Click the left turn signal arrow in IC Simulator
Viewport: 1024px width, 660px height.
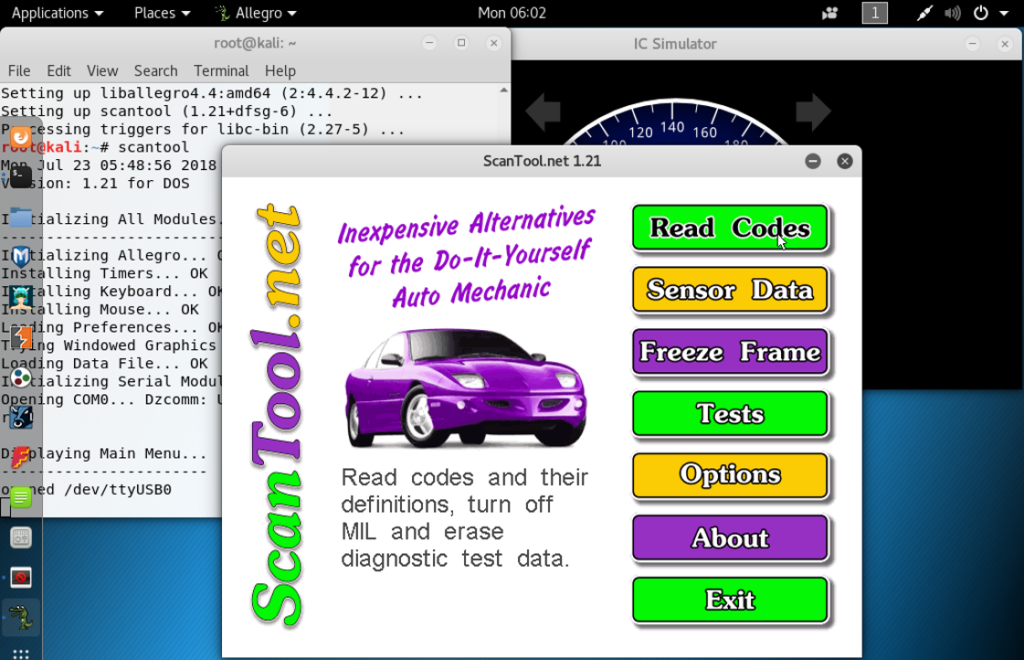[543, 112]
